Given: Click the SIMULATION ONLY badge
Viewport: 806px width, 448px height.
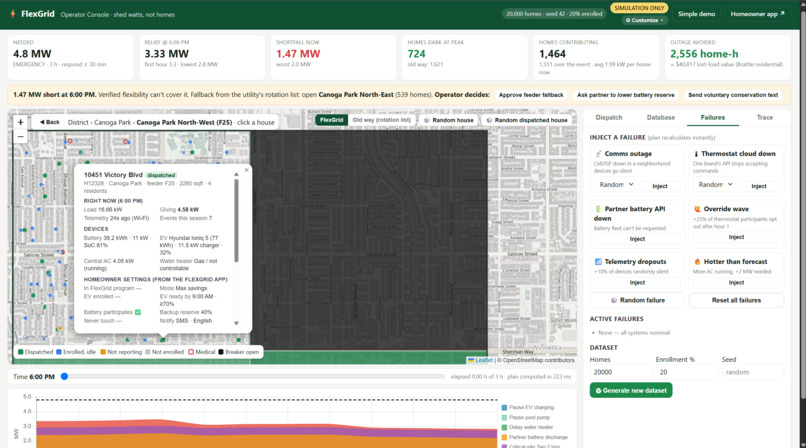Looking at the screenshot, I should pos(639,8).
